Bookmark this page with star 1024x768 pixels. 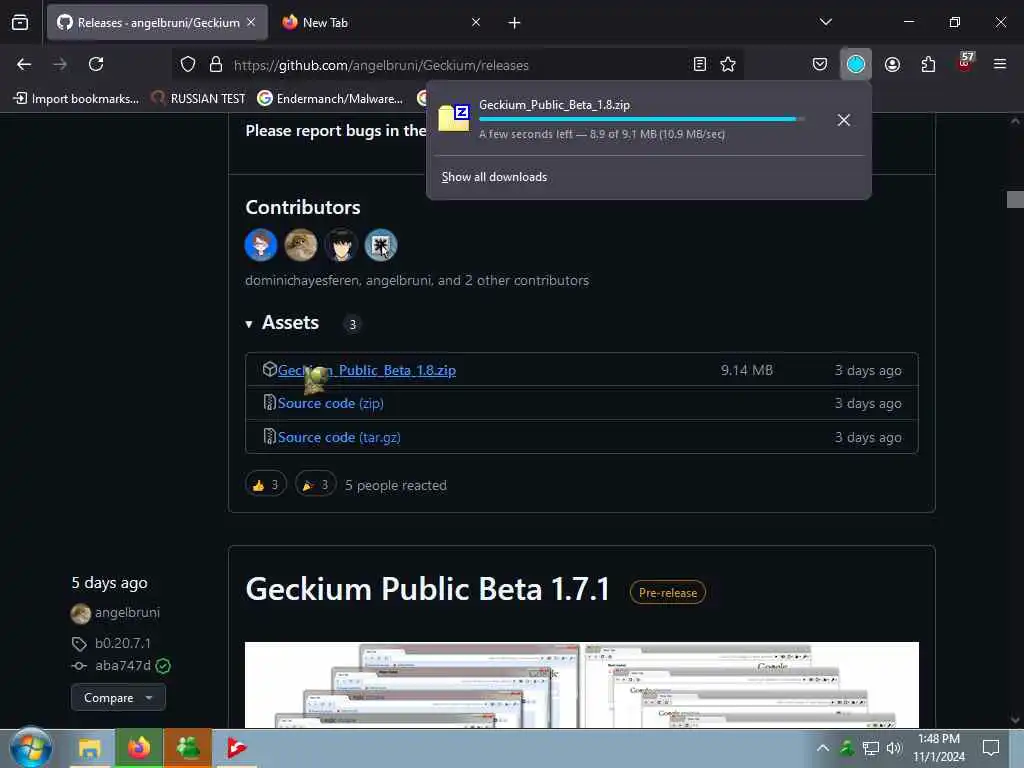728,64
